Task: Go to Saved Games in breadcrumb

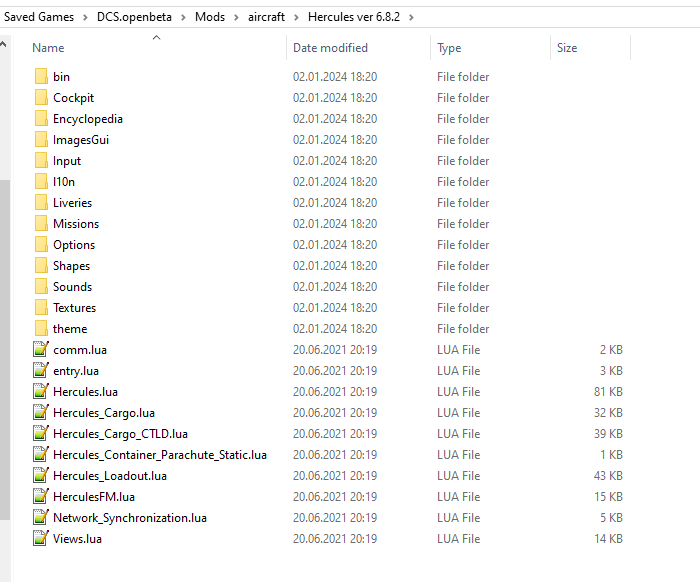Action: (39, 17)
